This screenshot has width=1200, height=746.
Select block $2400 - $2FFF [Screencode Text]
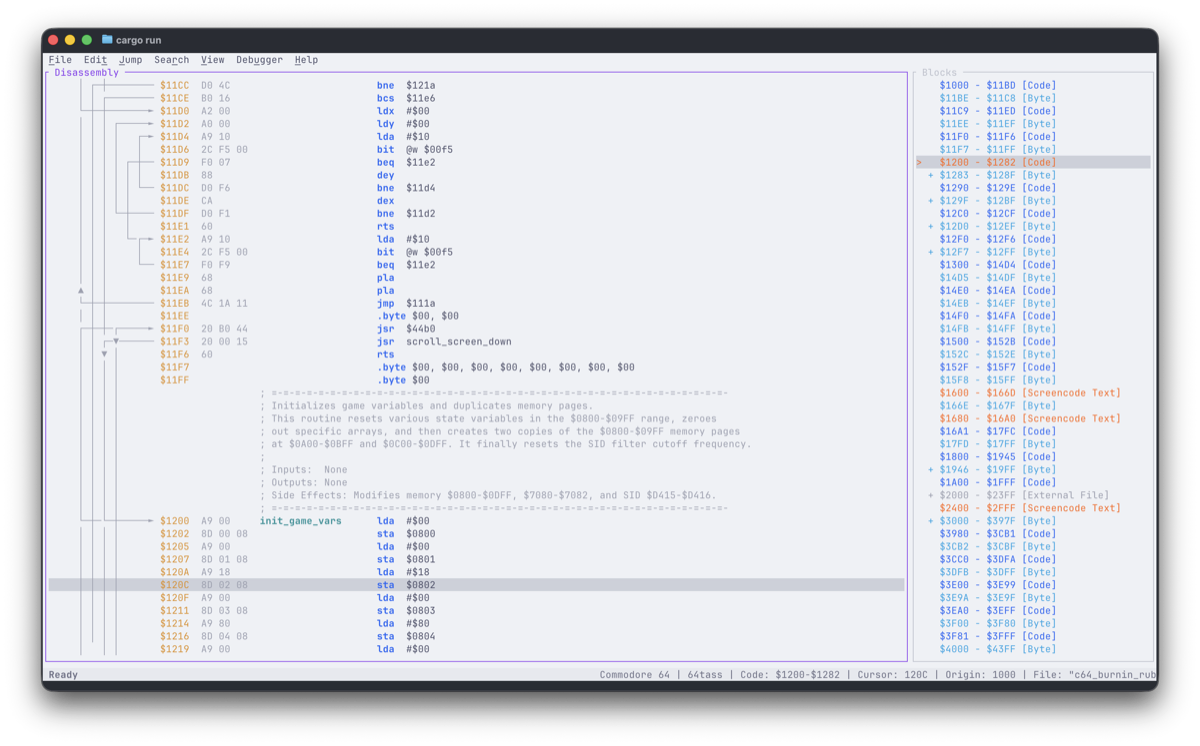(1030, 508)
